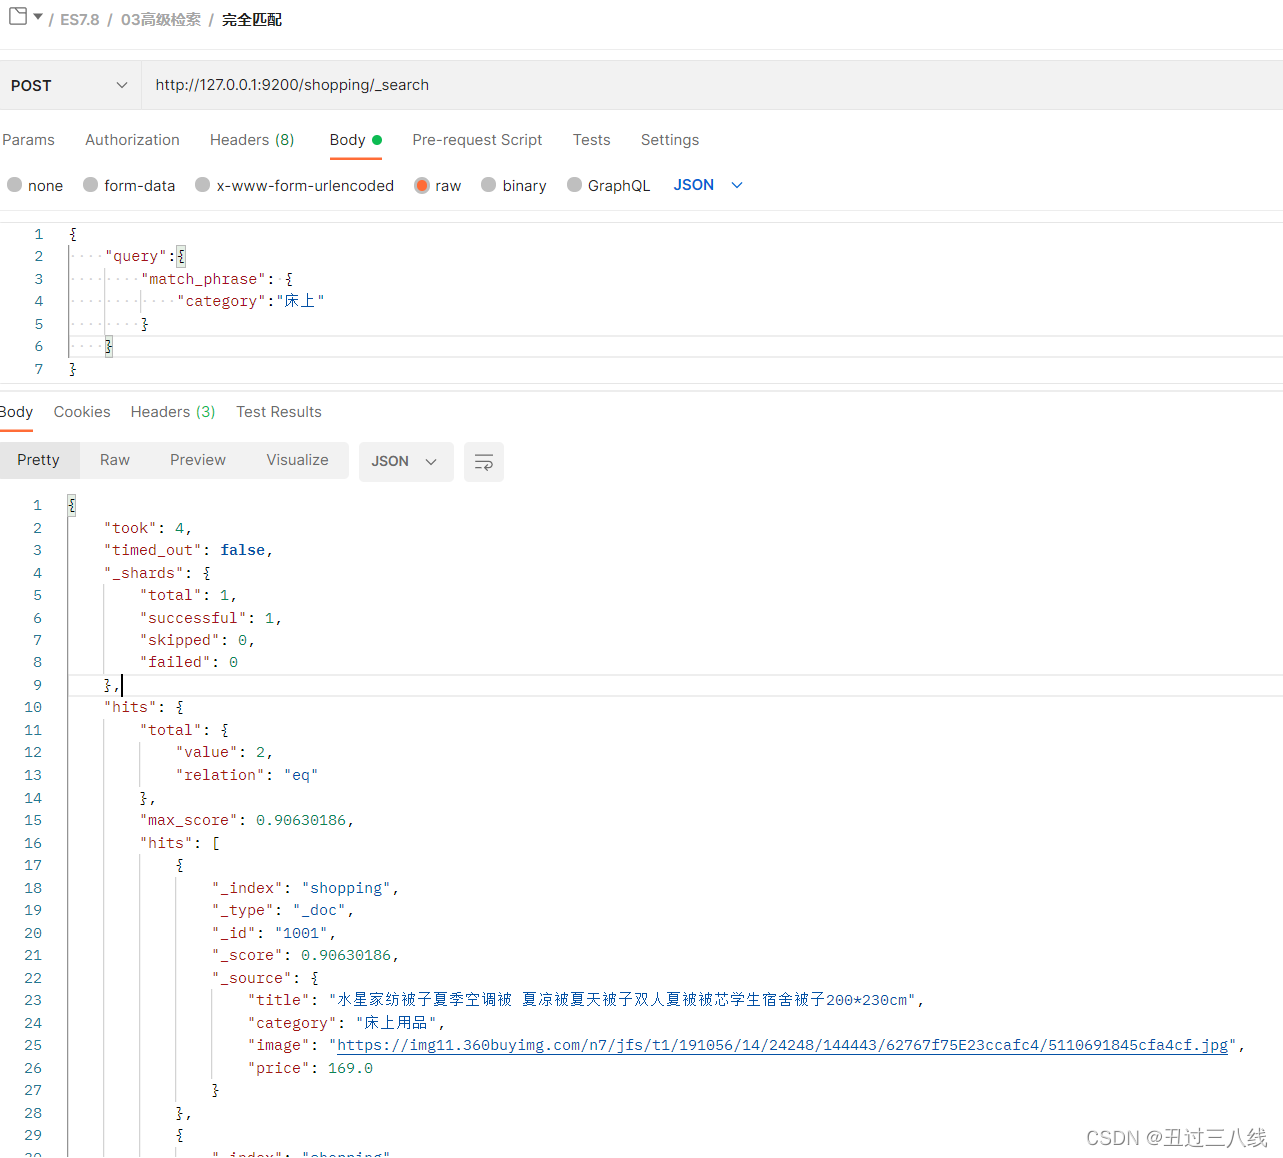This screenshot has height=1158, width=1283.
Task: Open the POST method dropdown
Action: pos(70,86)
